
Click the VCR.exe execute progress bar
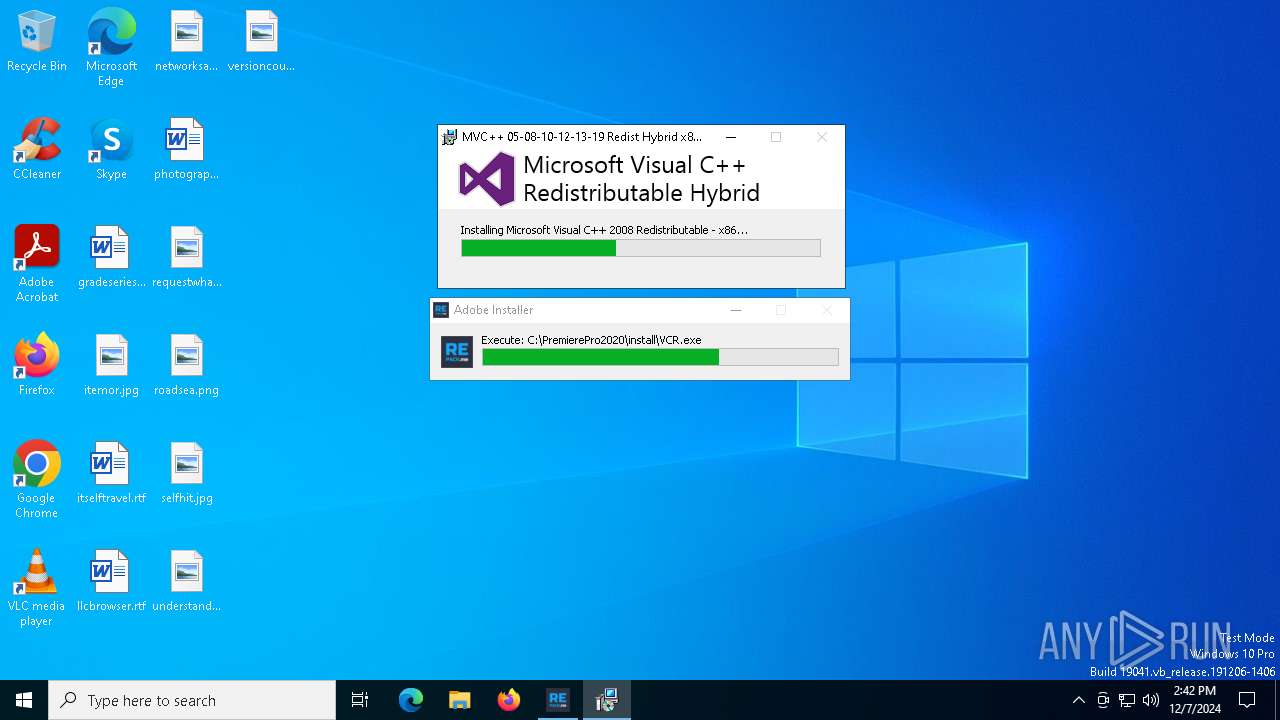[660, 357]
